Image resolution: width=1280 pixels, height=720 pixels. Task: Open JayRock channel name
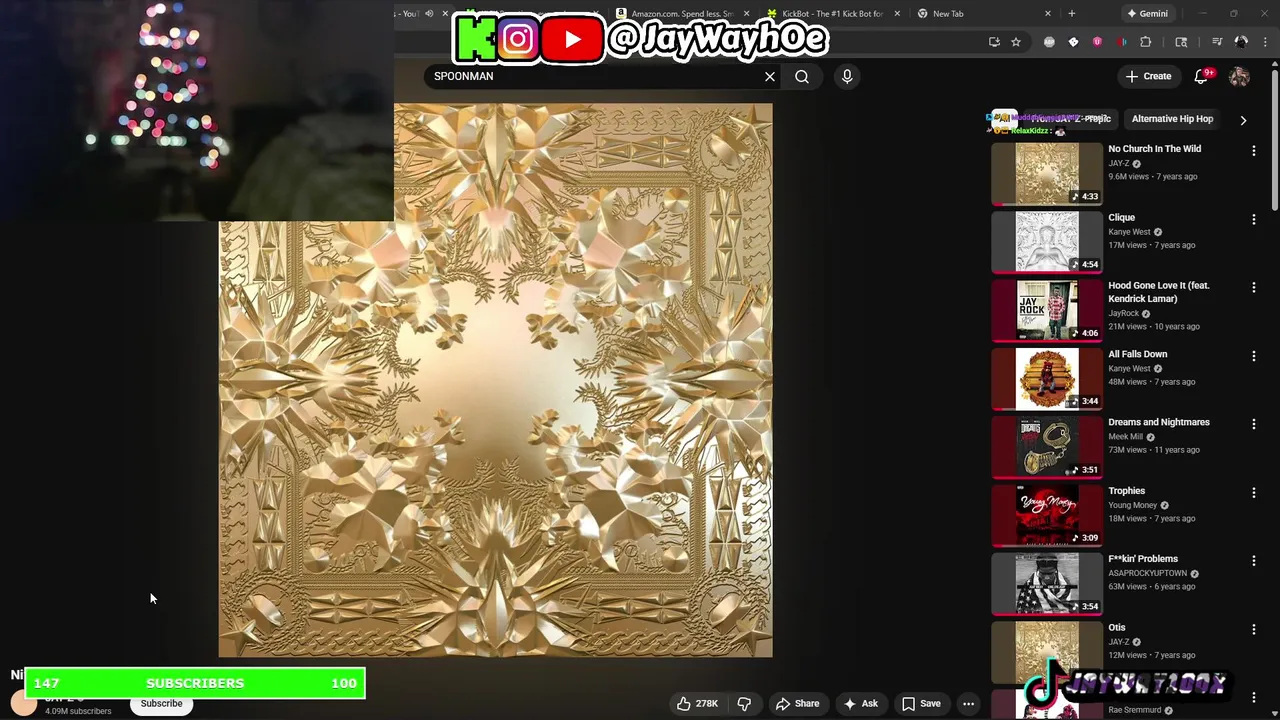pos(1123,313)
